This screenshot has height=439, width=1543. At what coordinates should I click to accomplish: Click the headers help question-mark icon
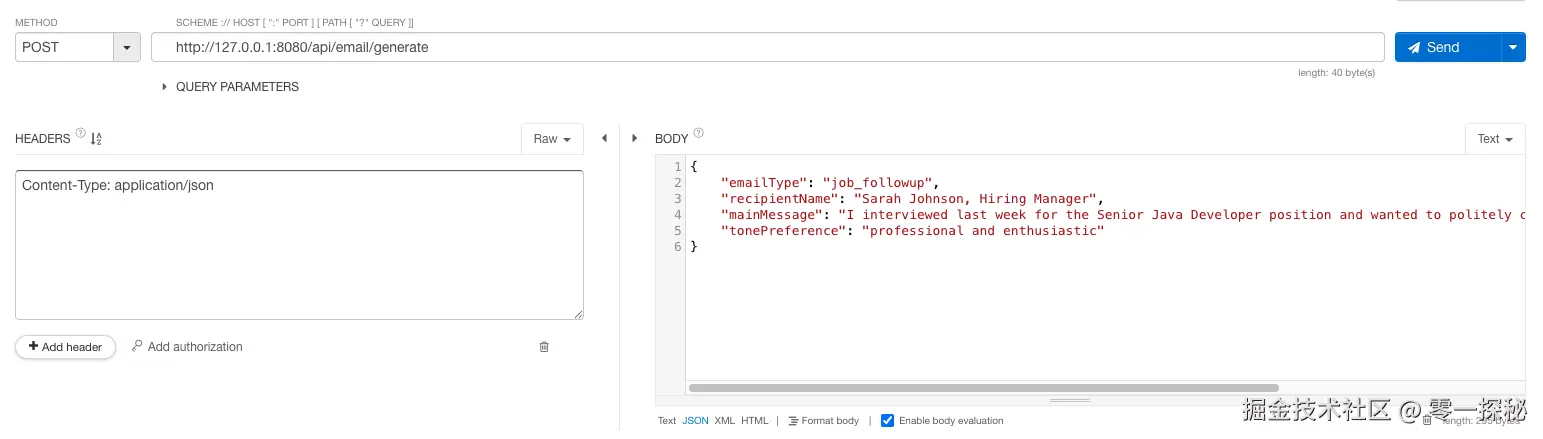tap(80, 134)
